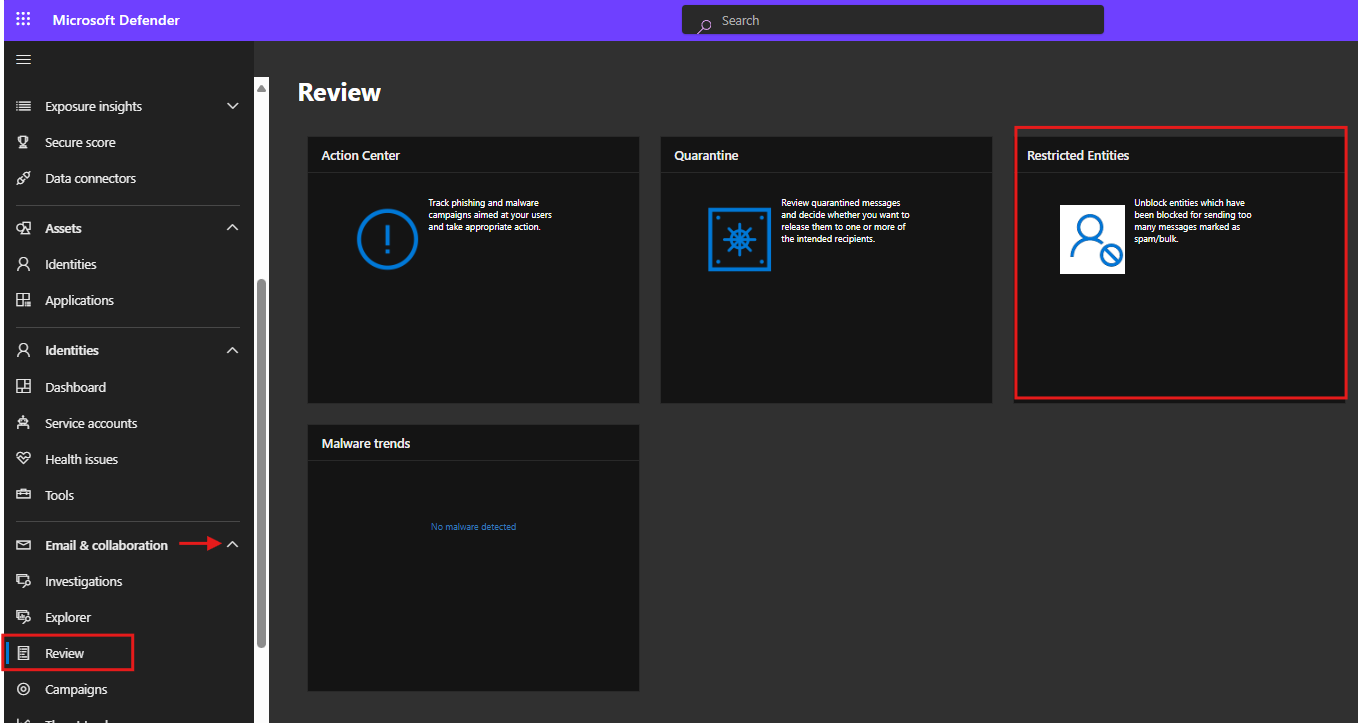This screenshot has width=1358, height=723.
Task: Click 'Review quarantined messages' description text
Action: pyautogui.click(x=845, y=221)
